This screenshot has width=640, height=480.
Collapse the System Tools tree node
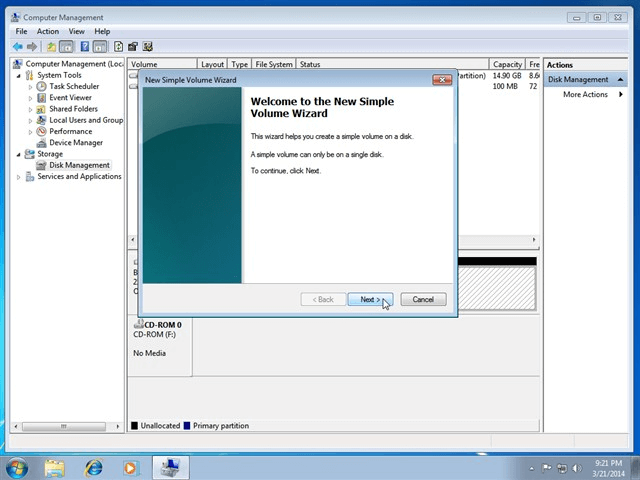(x=19, y=75)
